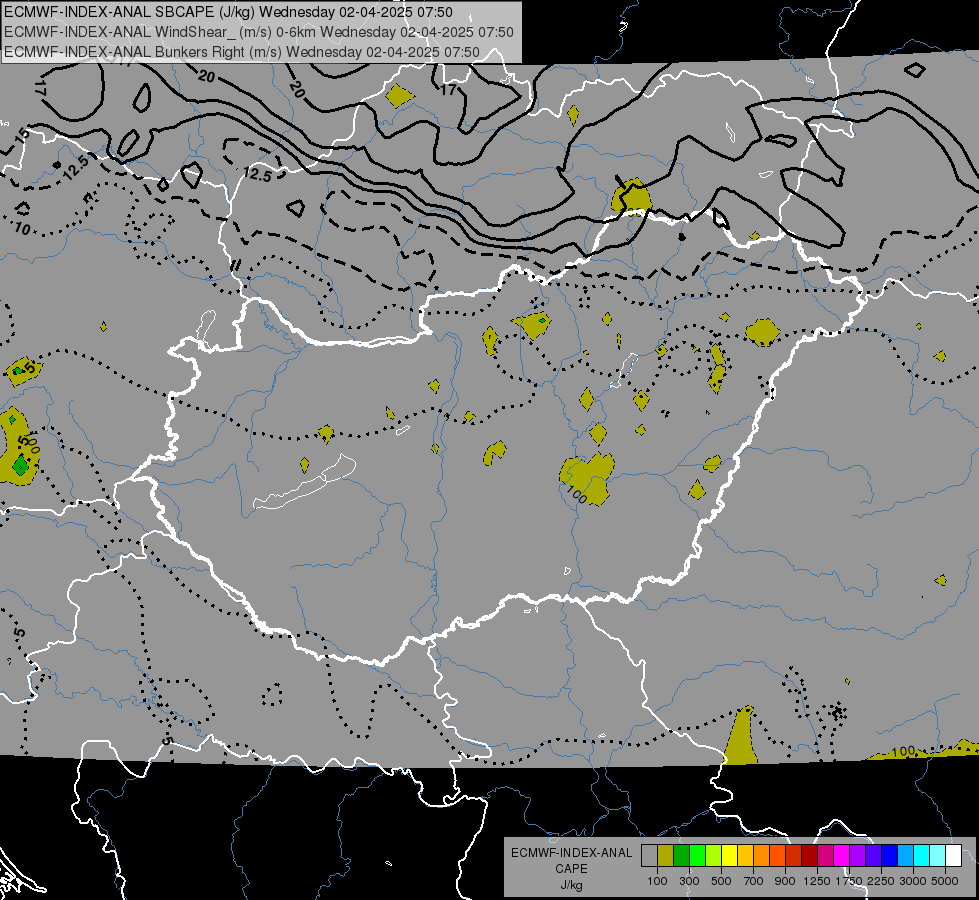This screenshot has width=979, height=900.
Task: Click the Bunkers Right title line
Action: point(242,52)
